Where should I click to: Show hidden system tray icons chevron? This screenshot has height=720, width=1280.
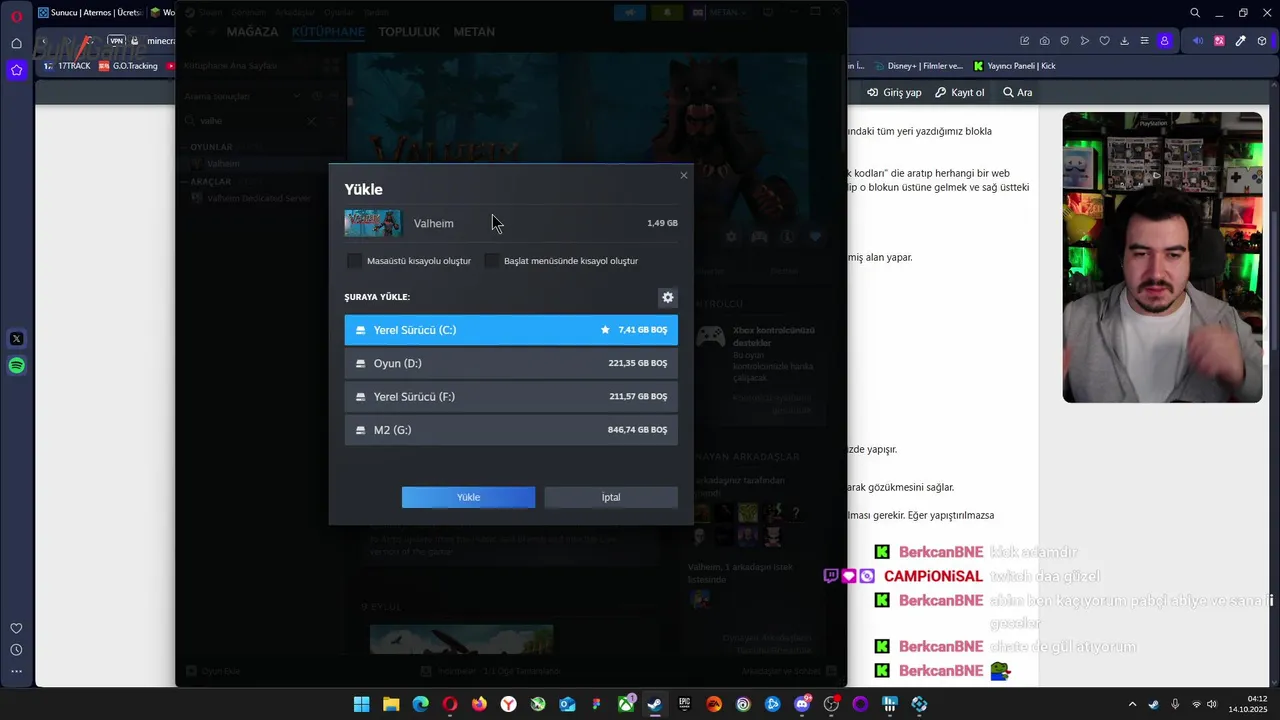[1132, 704]
